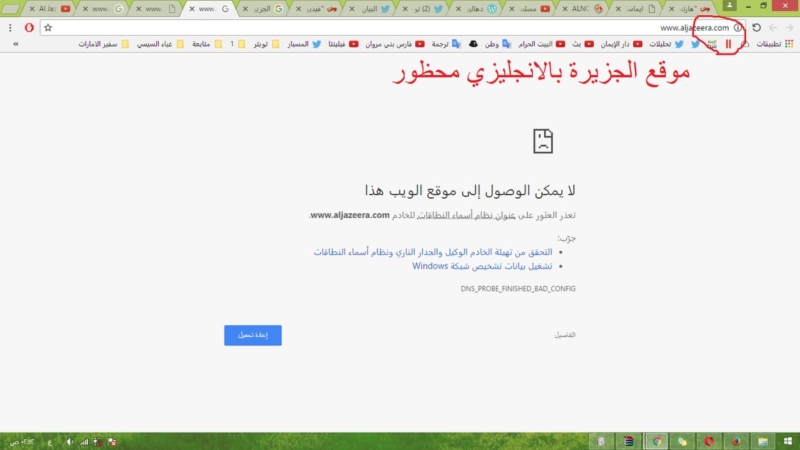Open the فيلبتنا YouTube bookmark
Image resolution: width=800 pixels, height=450 pixels.
click(343, 44)
